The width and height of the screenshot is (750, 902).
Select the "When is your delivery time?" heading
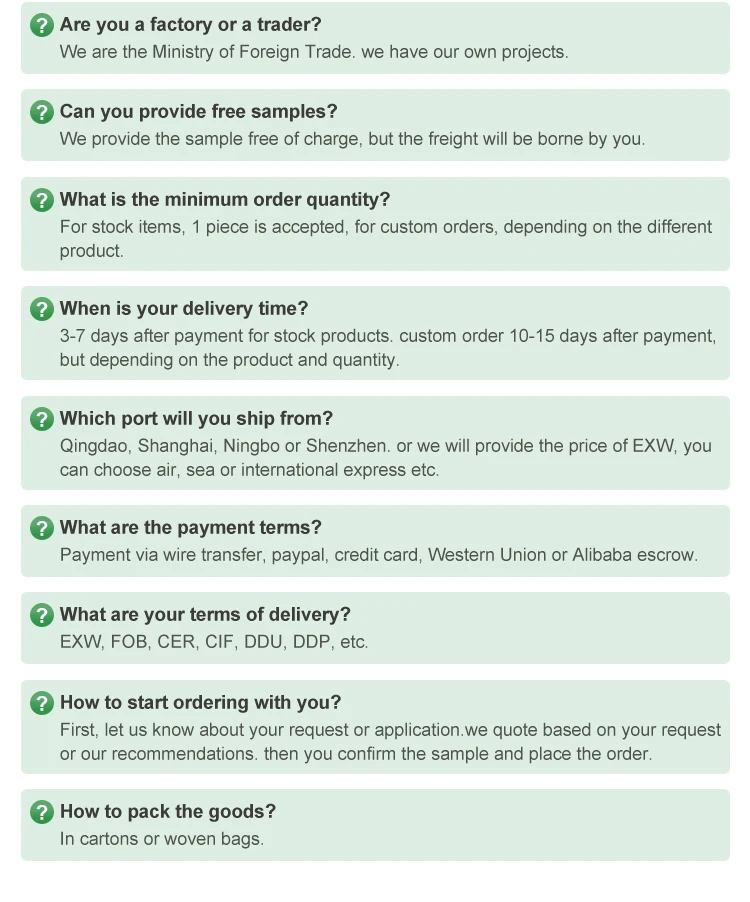183,309
